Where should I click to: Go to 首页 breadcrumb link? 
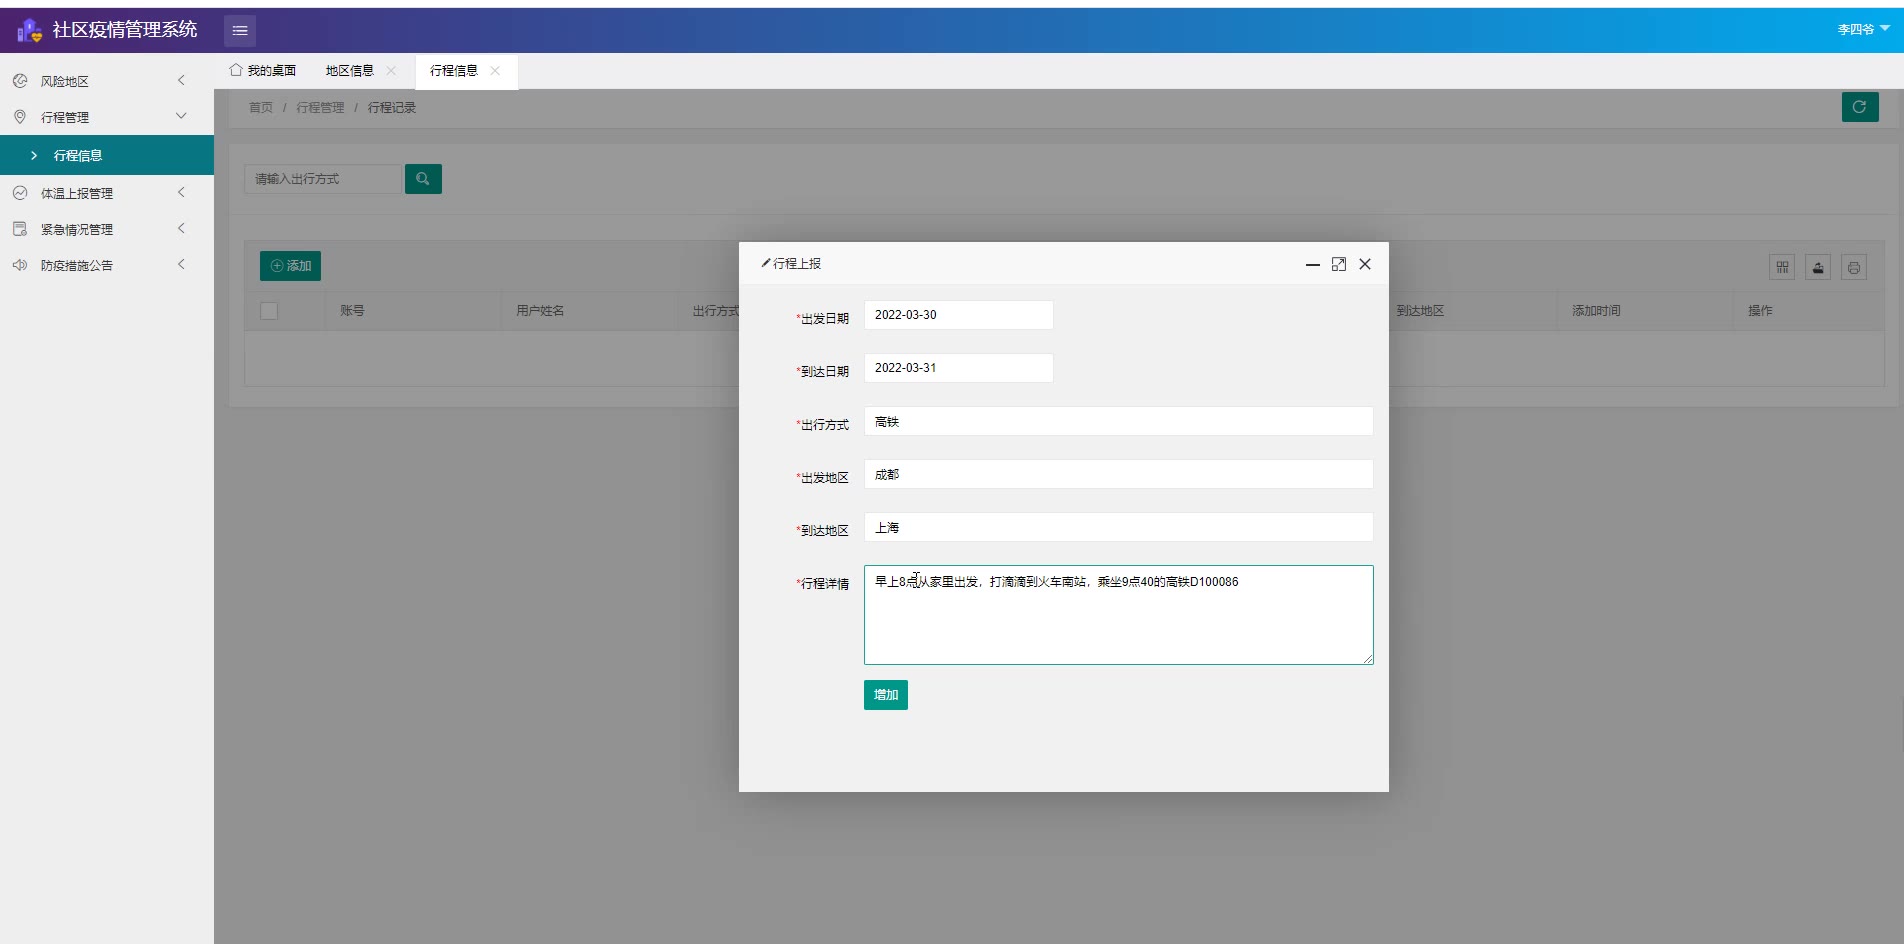click(x=261, y=108)
